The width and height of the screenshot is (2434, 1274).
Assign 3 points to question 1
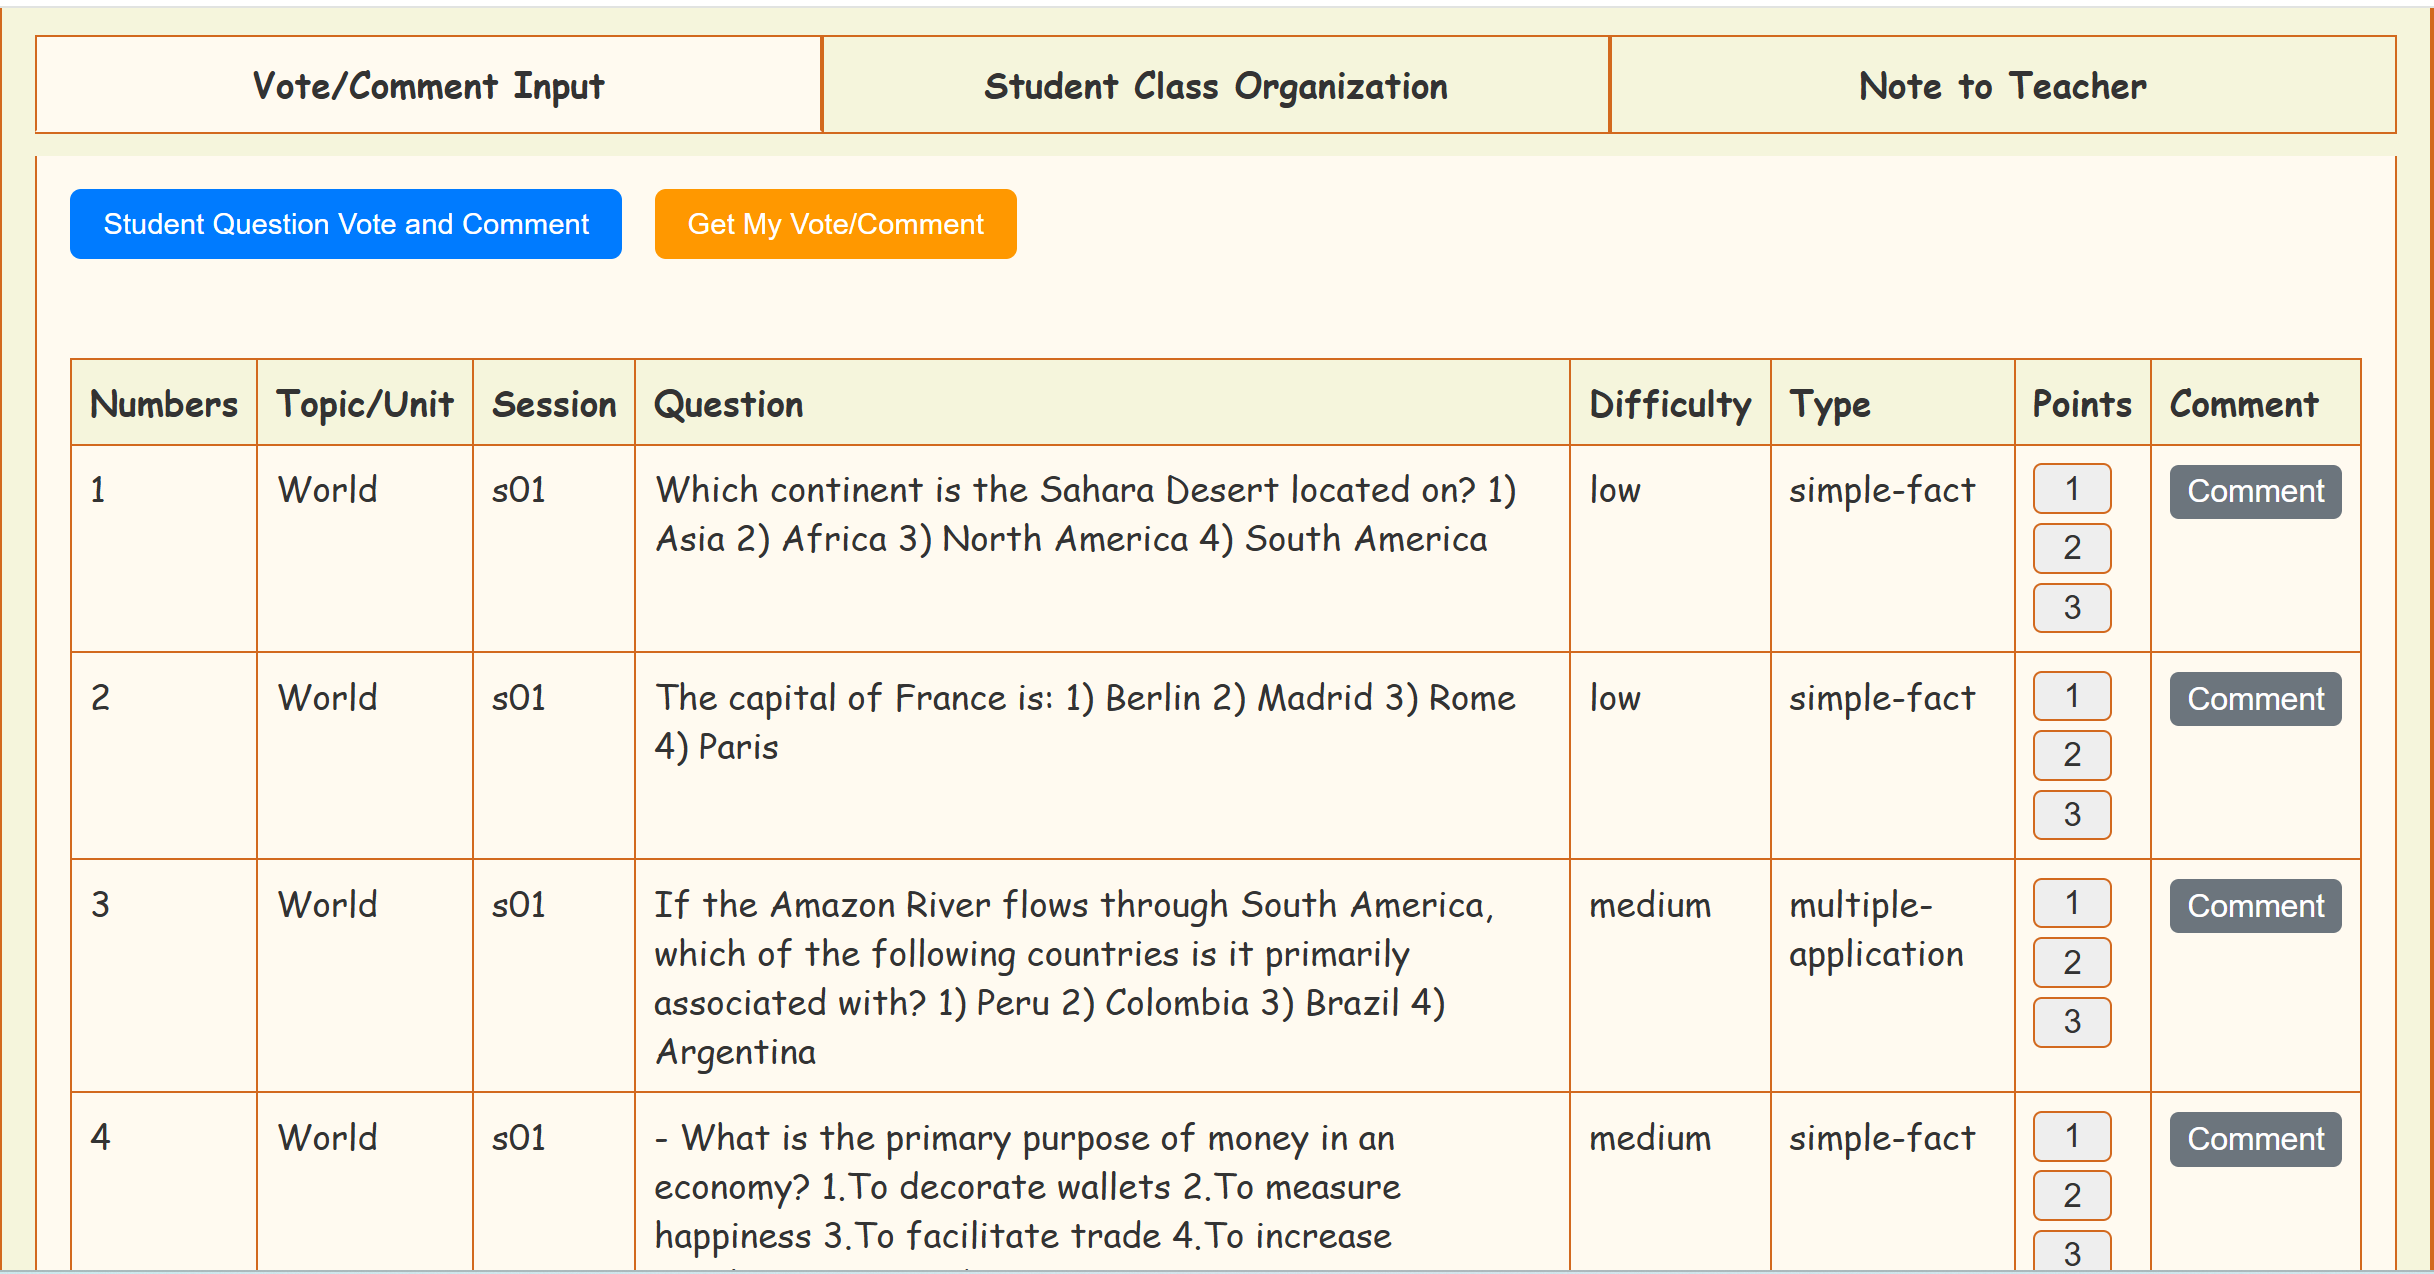click(2072, 608)
